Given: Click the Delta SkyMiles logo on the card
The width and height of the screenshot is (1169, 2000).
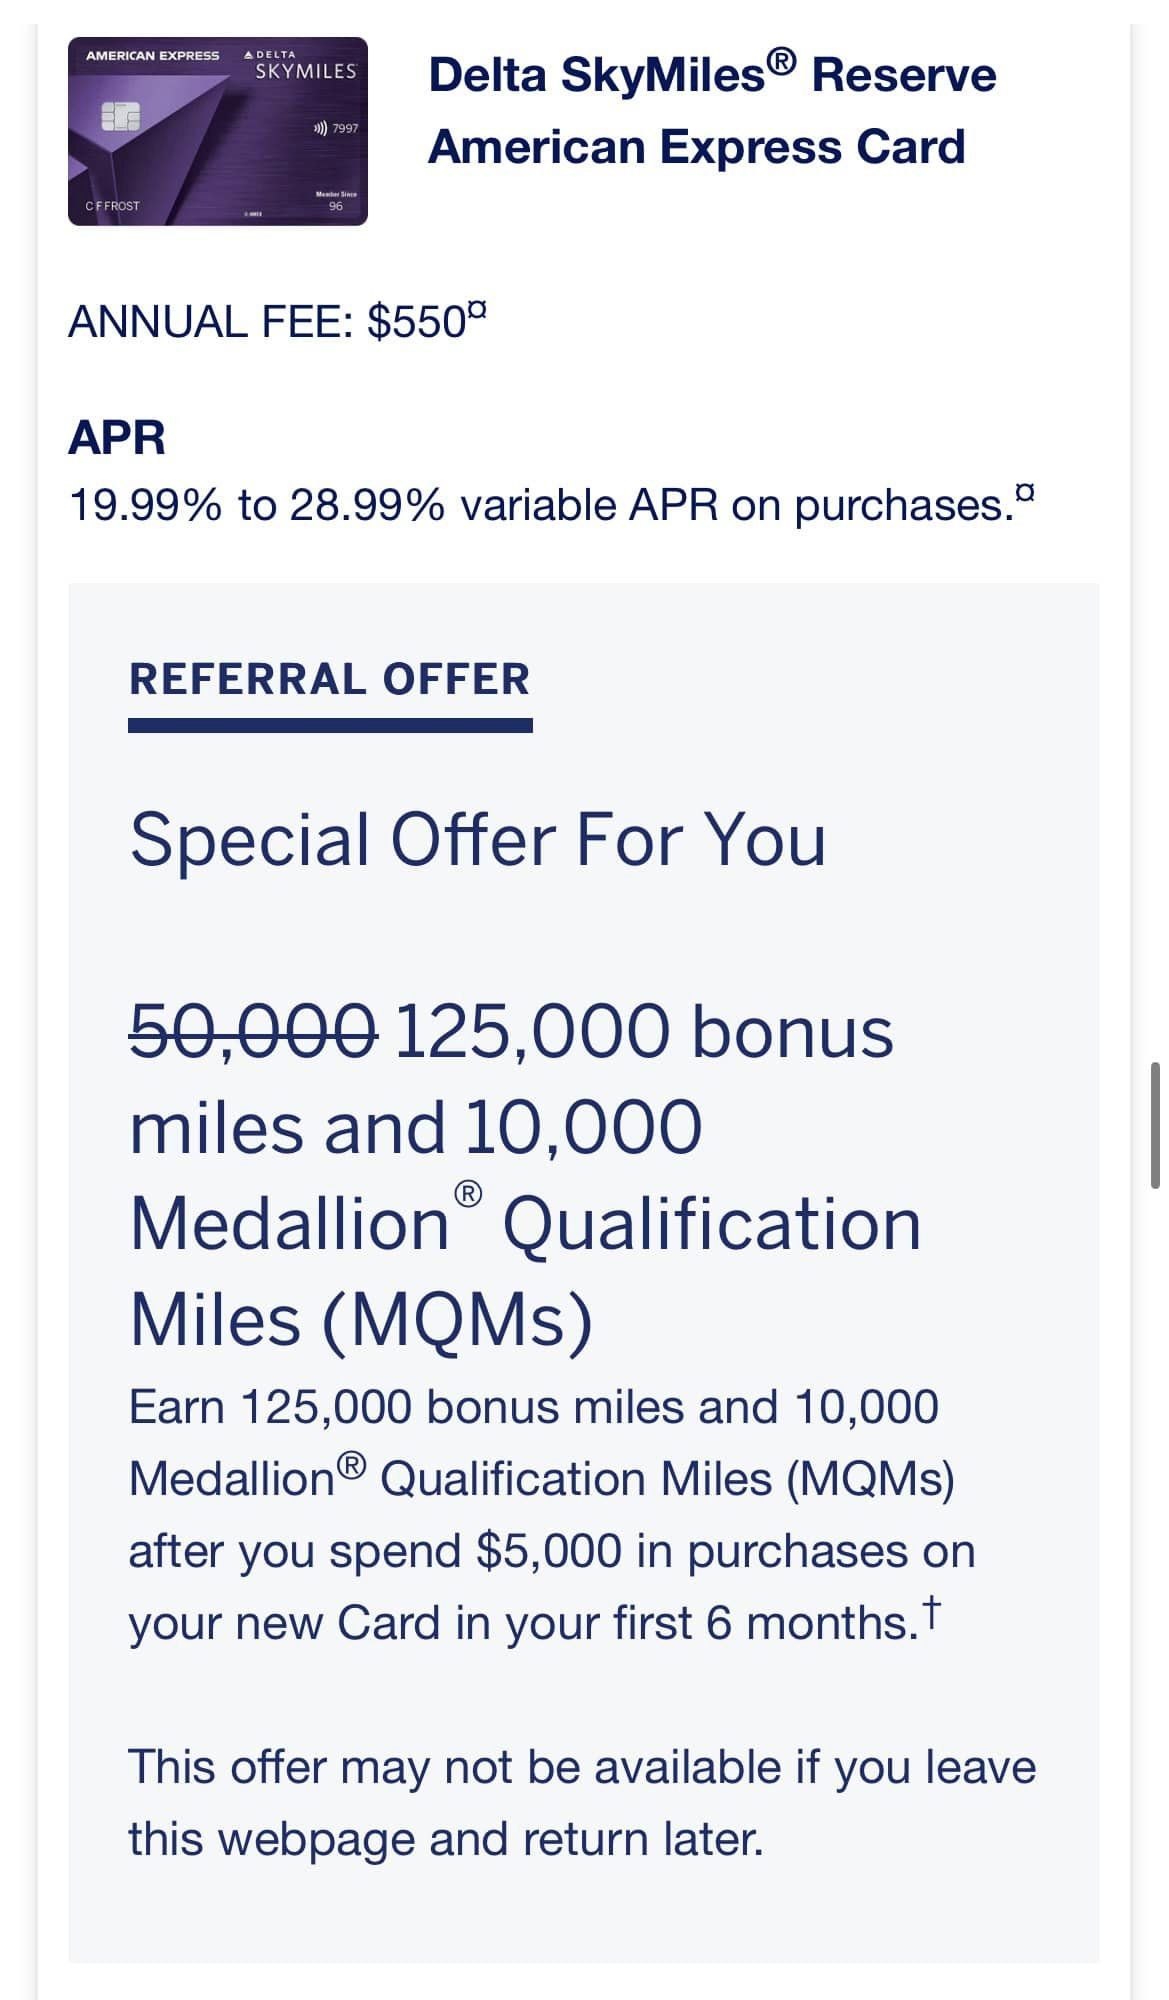Looking at the screenshot, I should tap(303, 68).
